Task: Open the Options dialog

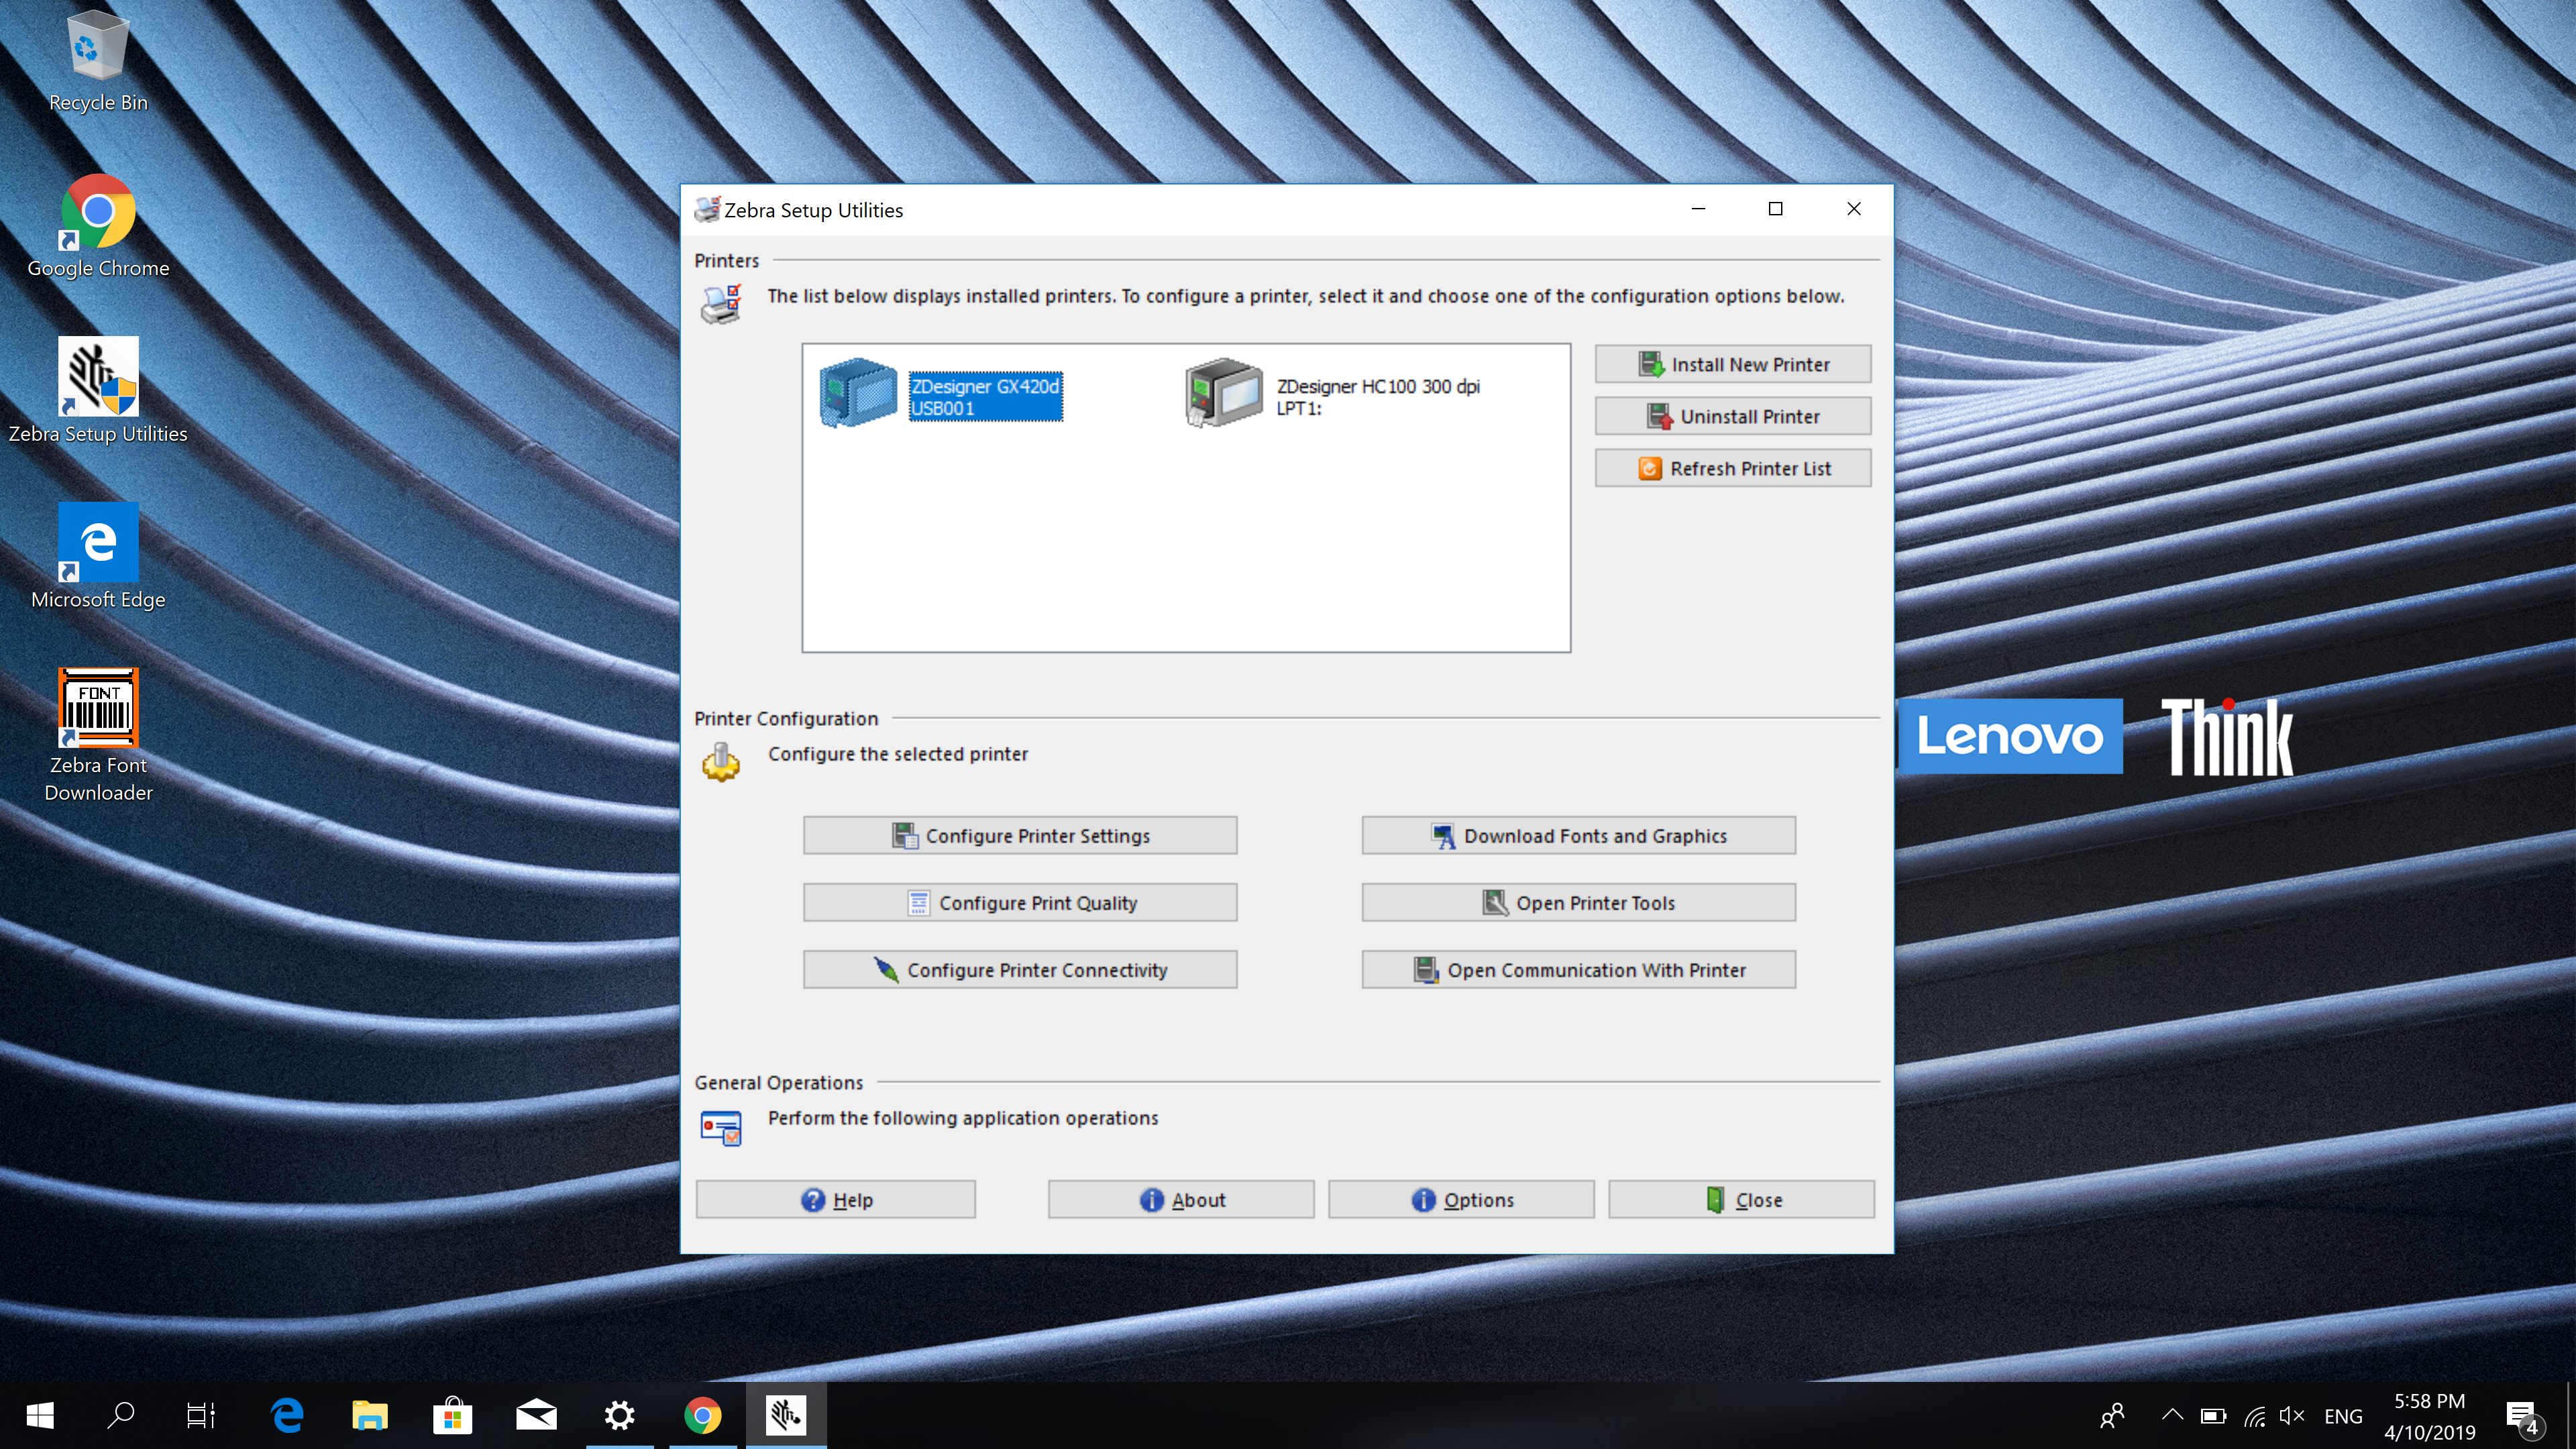Action: [x=1461, y=1199]
